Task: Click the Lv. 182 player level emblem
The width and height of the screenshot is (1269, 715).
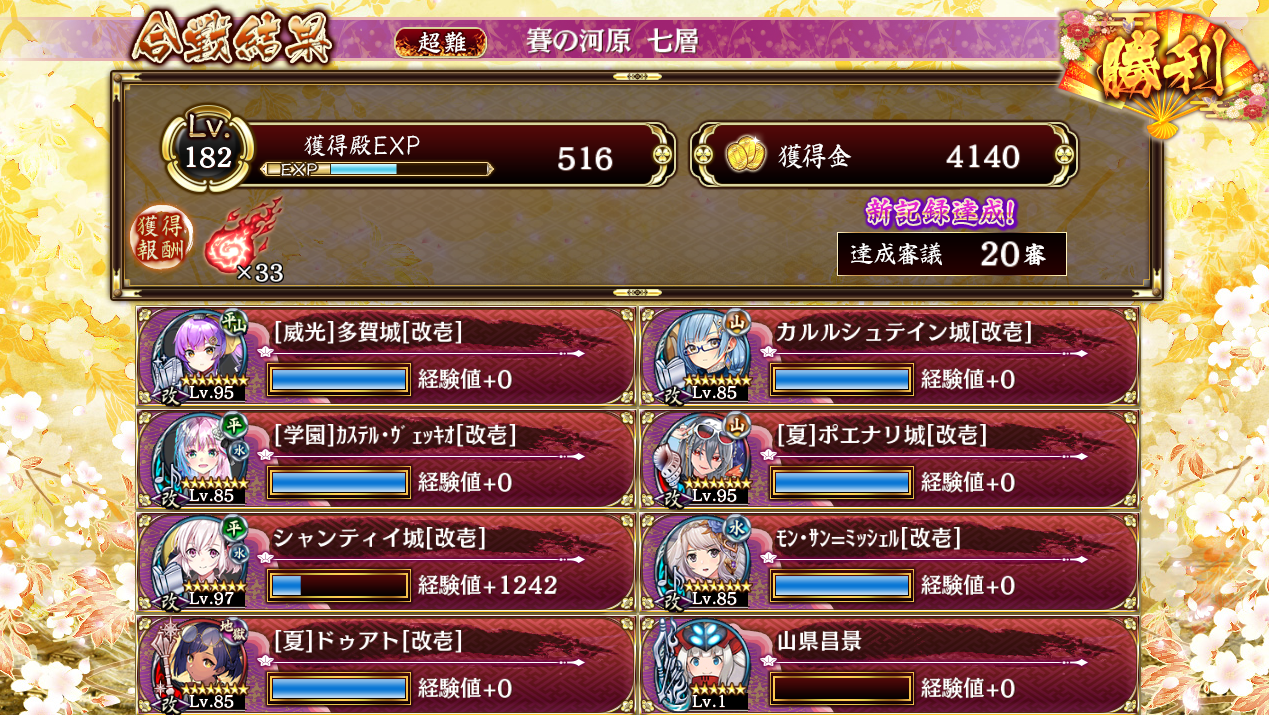Action: coord(208,150)
